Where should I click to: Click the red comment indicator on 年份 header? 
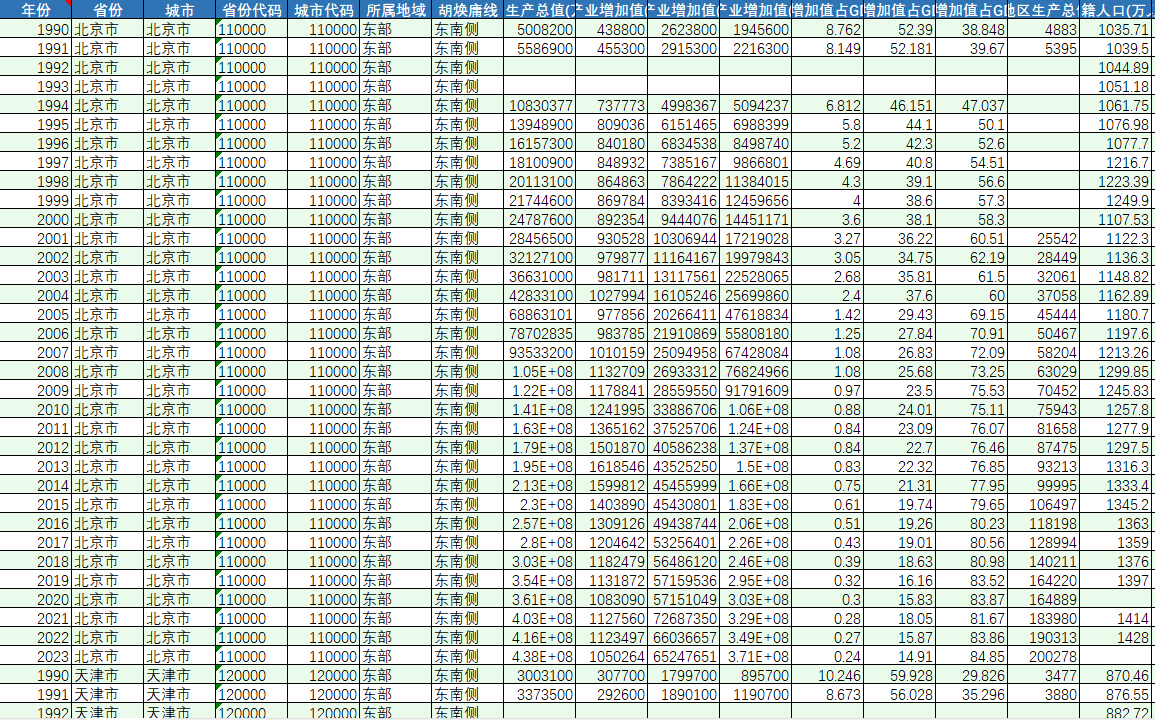(x=69, y=3)
